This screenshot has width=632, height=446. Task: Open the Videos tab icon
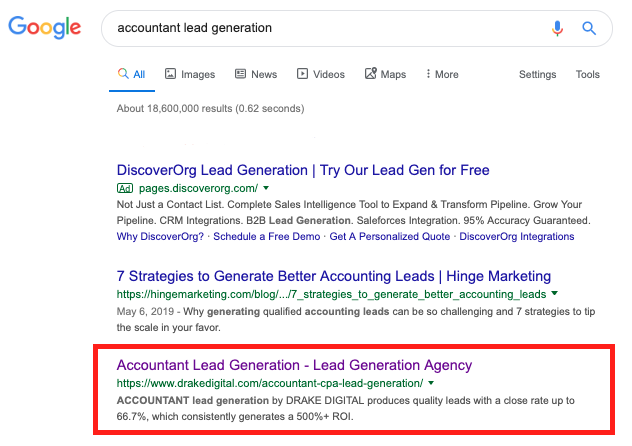point(302,74)
